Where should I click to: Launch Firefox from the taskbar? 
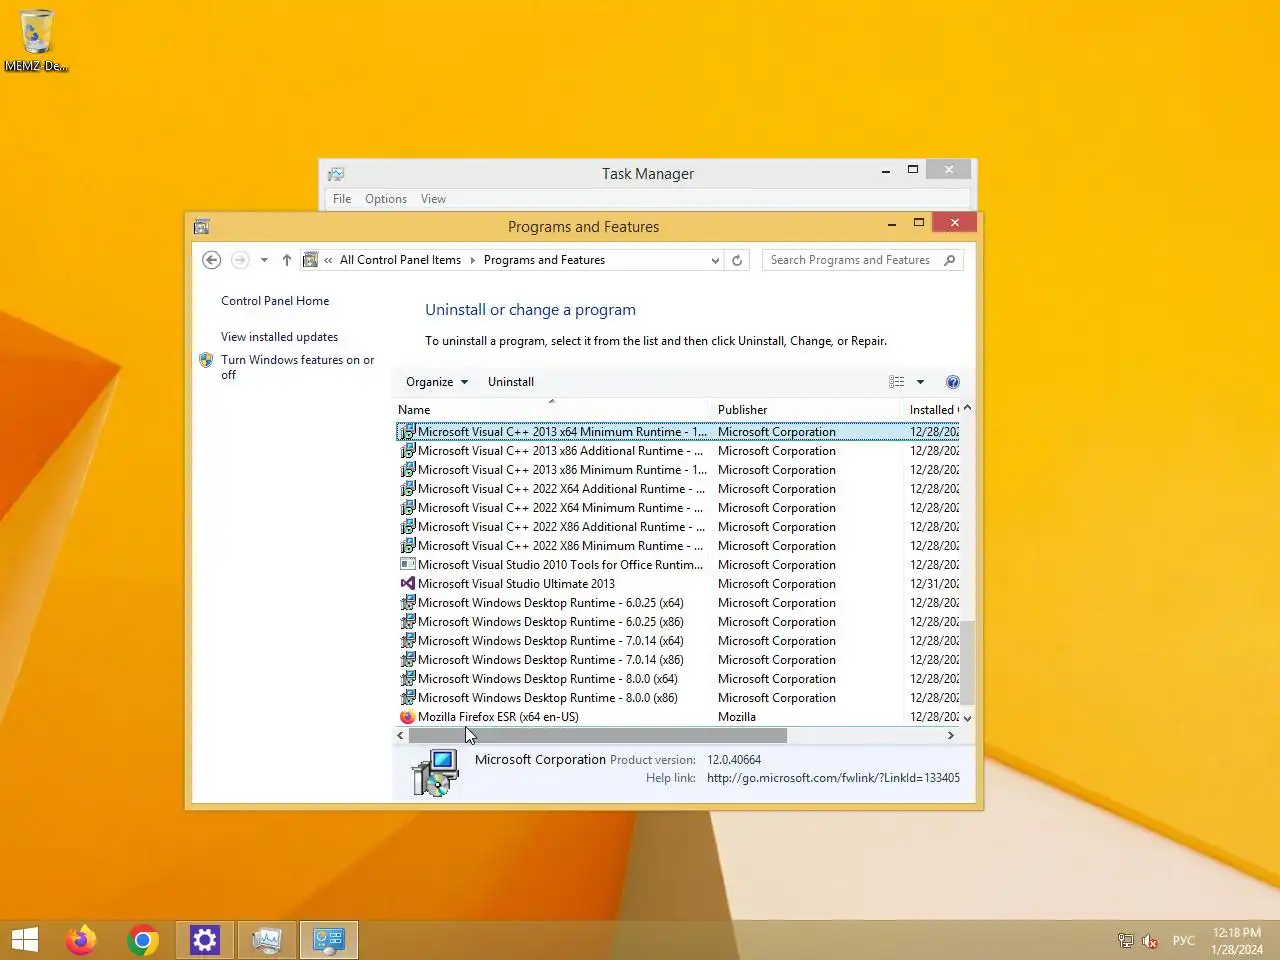(x=81, y=940)
